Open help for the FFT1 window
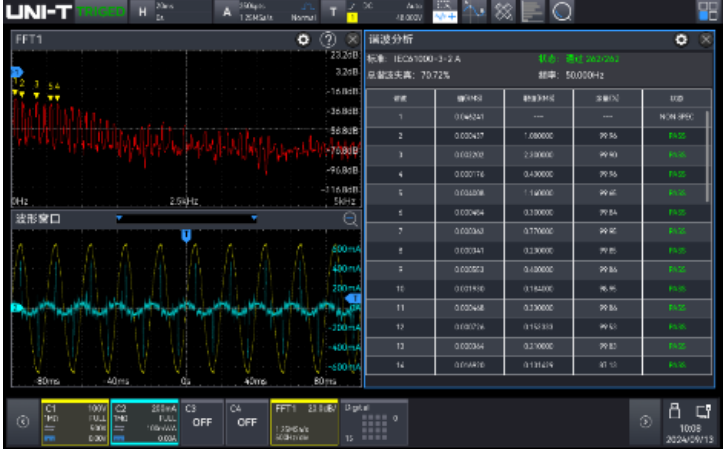 pos(327,39)
